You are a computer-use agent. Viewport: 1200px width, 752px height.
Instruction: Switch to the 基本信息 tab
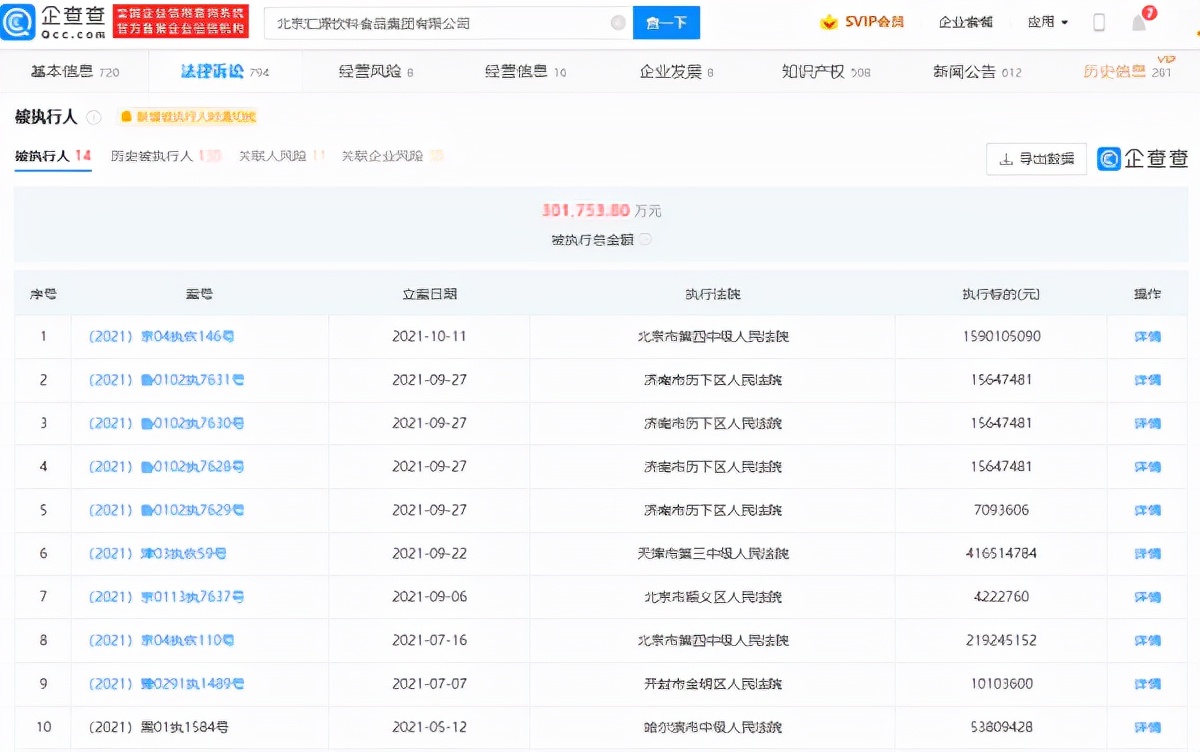[x=59, y=71]
